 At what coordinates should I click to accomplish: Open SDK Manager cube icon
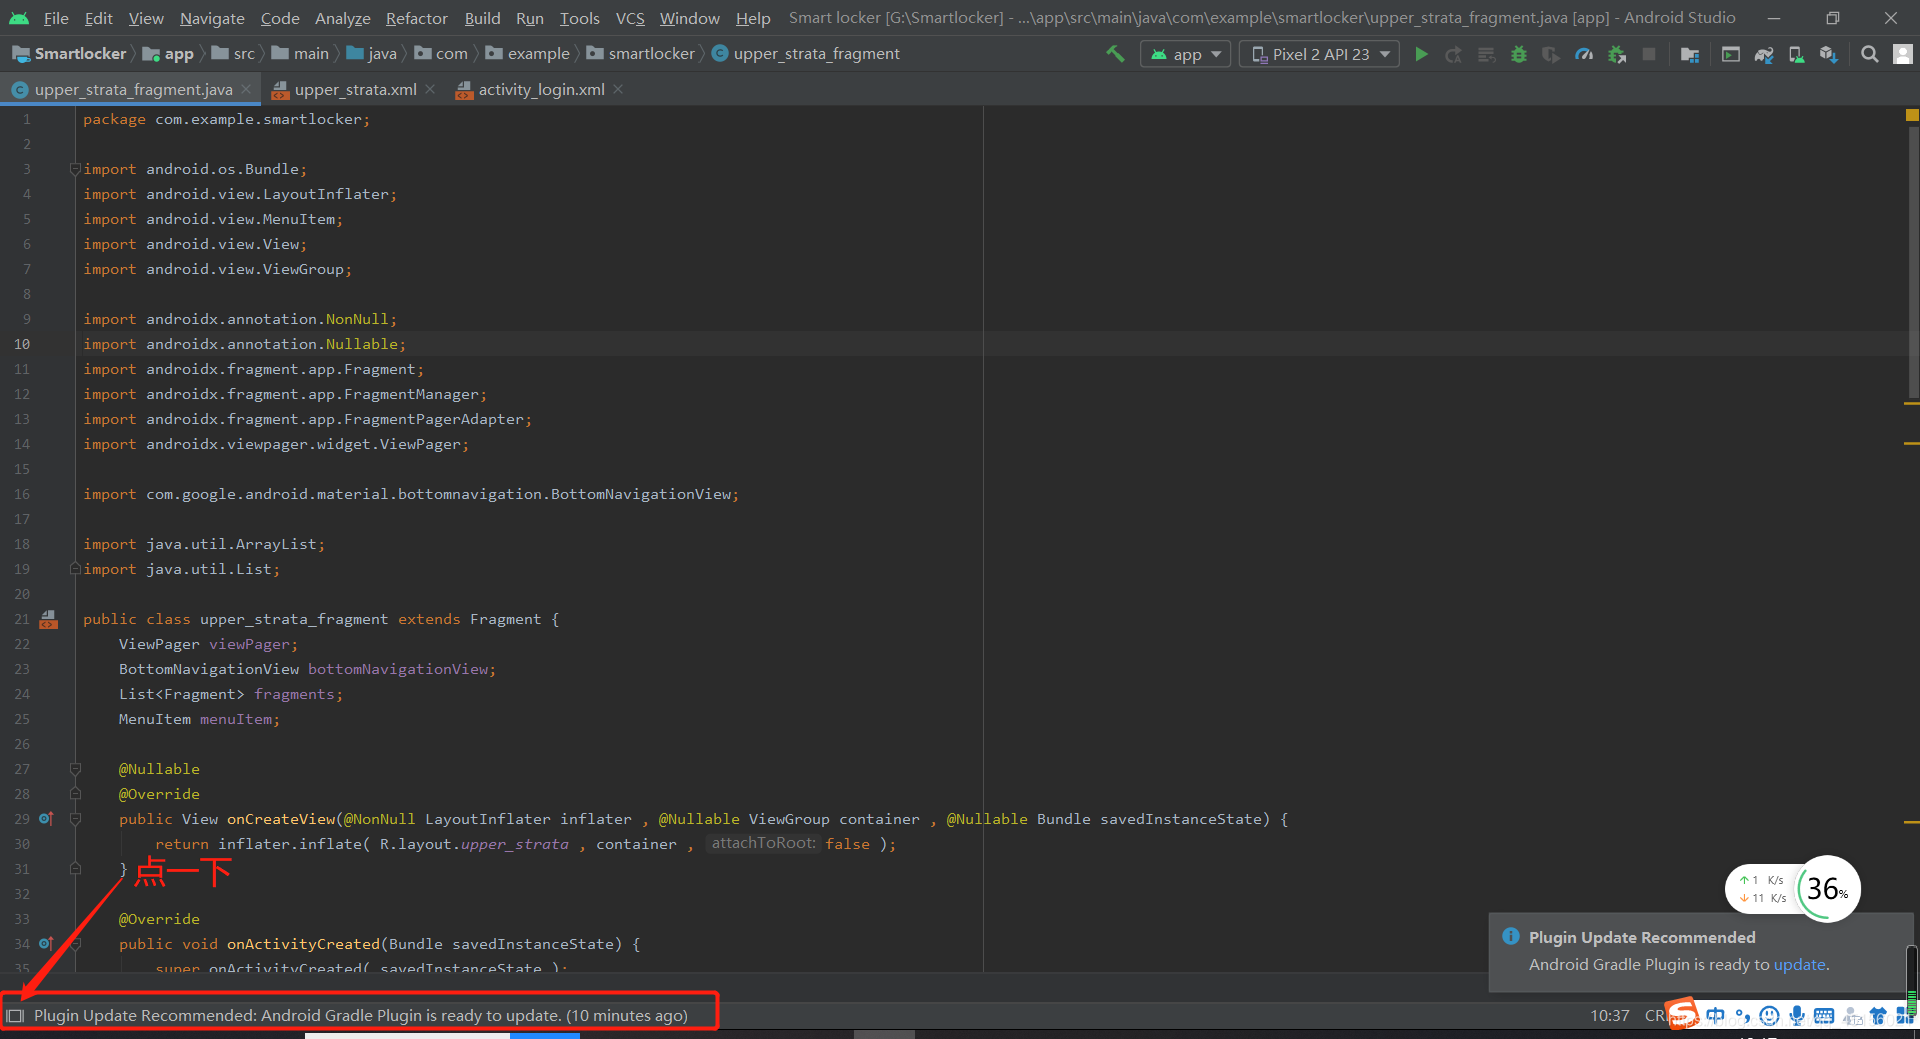(1828, 54)
